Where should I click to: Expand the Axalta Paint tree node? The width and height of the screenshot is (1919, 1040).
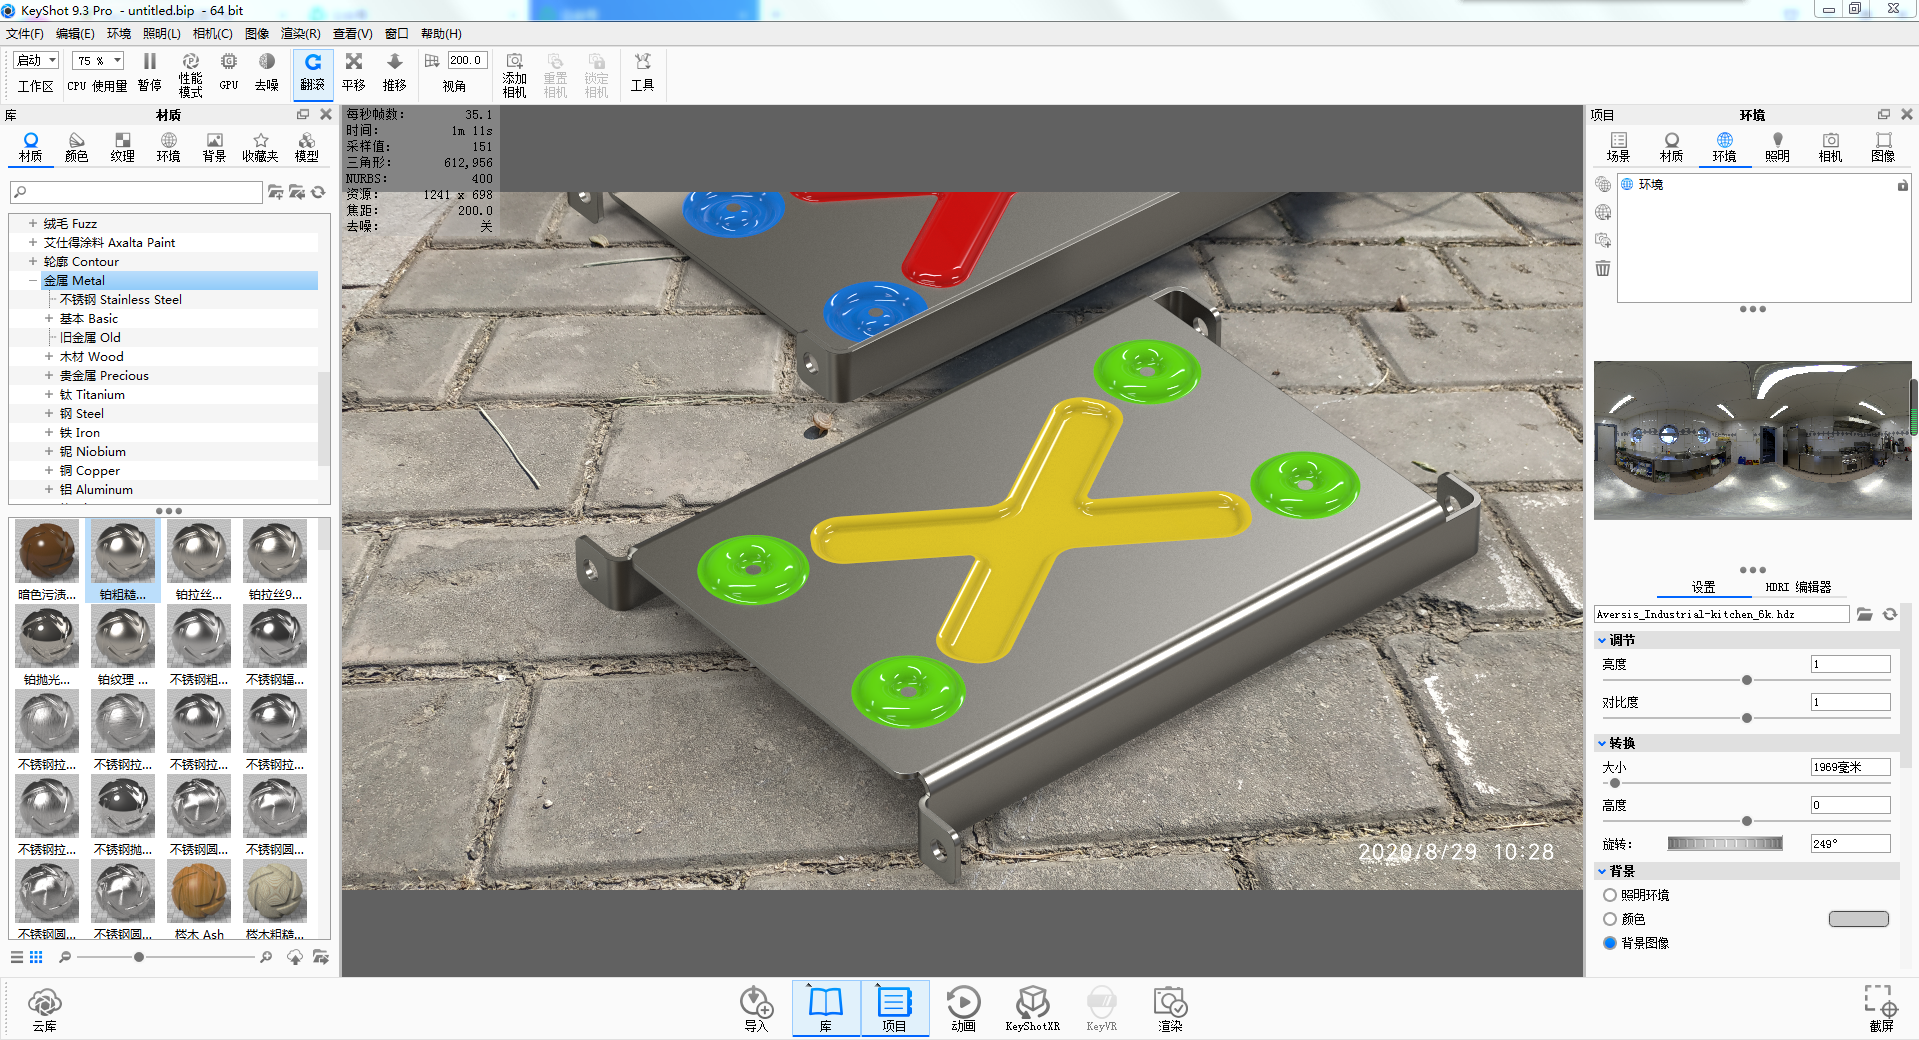33,242
